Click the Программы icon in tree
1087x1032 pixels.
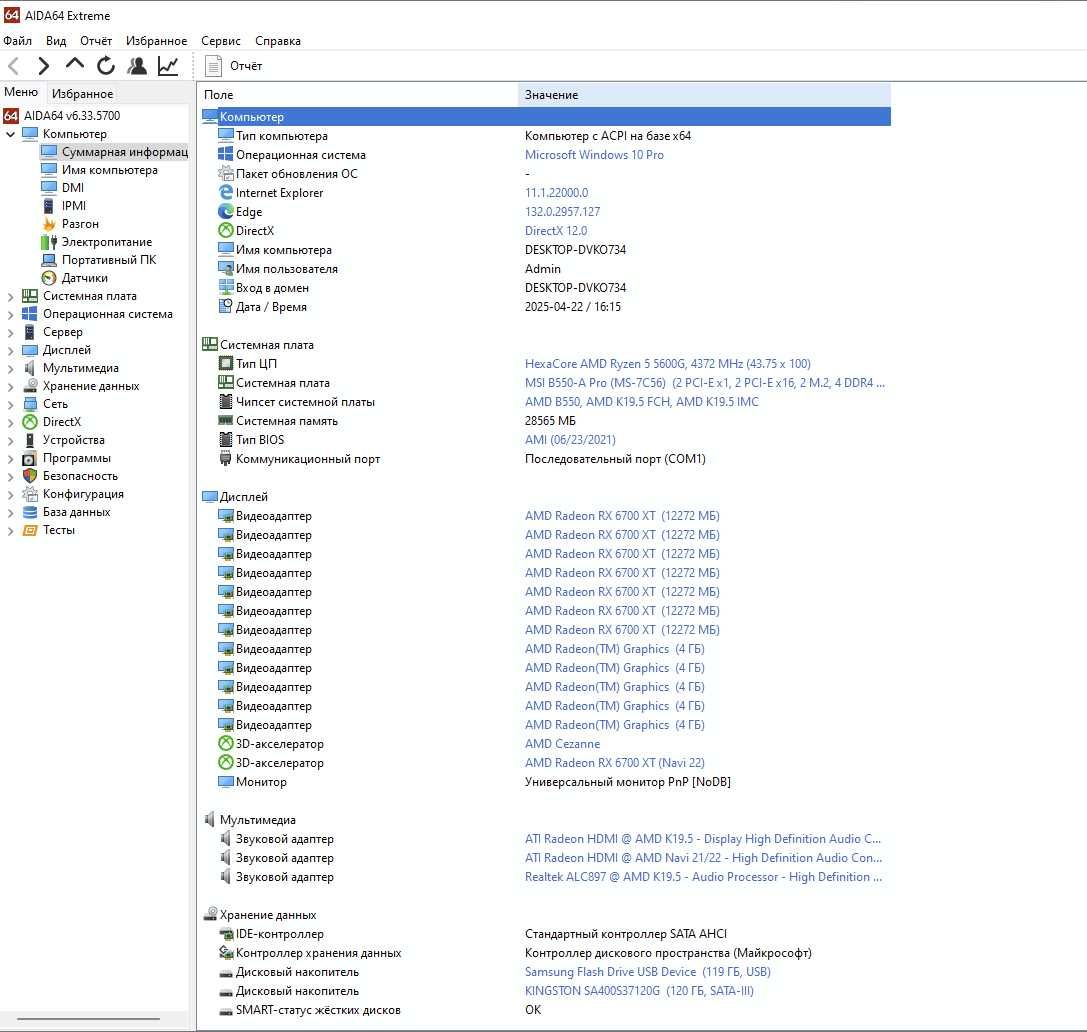pyautogui.click(x=30, y=458)
